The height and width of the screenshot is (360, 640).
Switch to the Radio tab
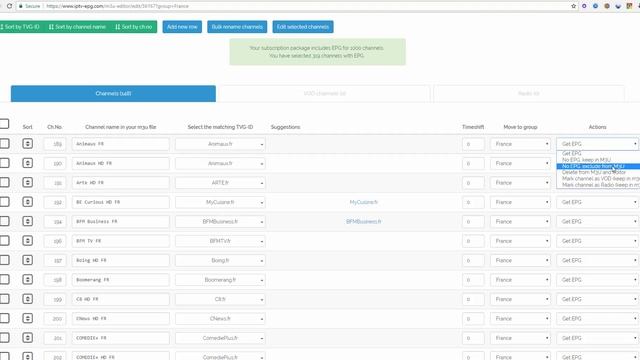(x=529, y=93)
